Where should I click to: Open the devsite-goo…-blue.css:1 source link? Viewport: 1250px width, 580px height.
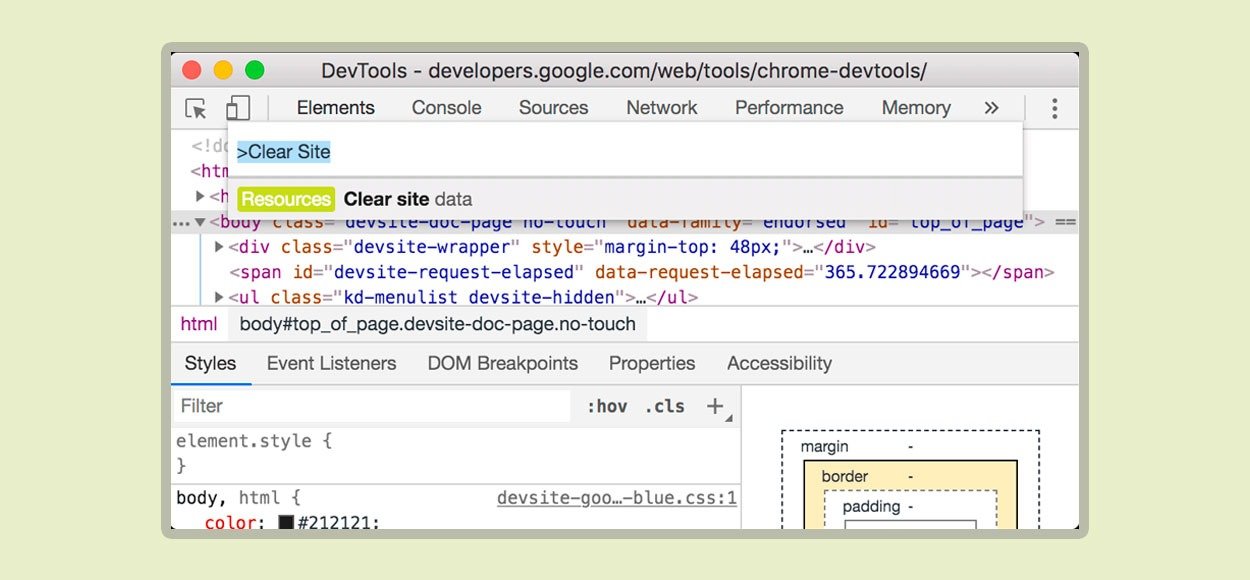point(617,498)
